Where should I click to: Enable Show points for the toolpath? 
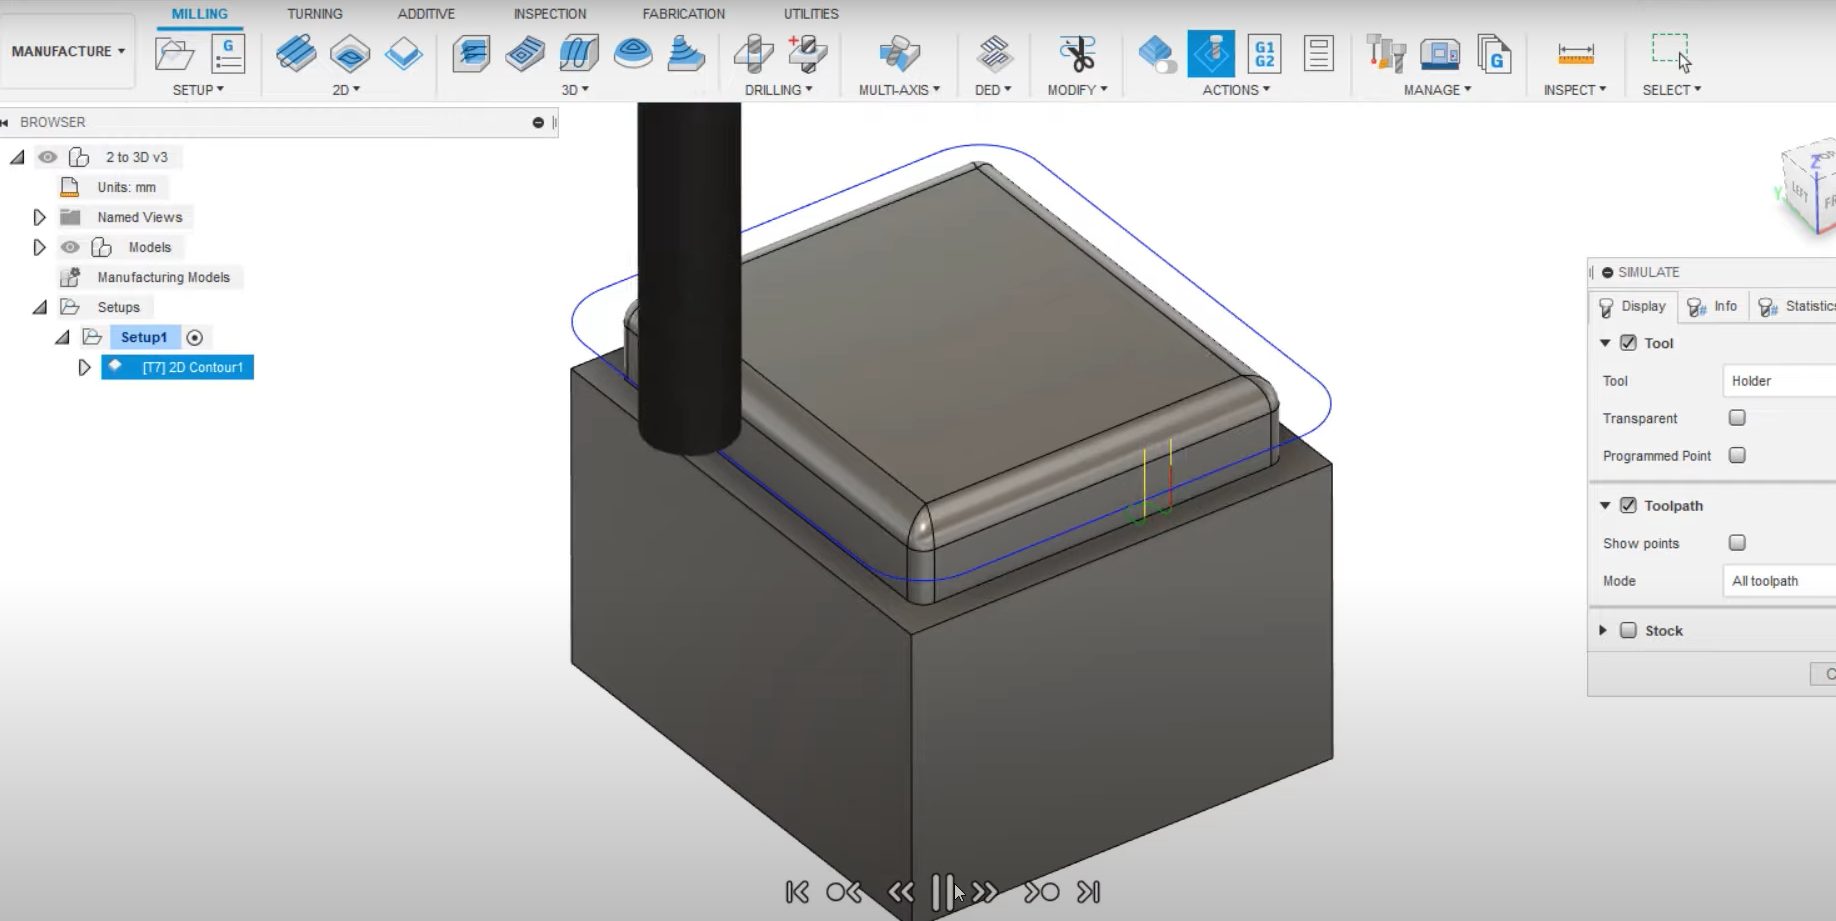tap(1737, 543)
